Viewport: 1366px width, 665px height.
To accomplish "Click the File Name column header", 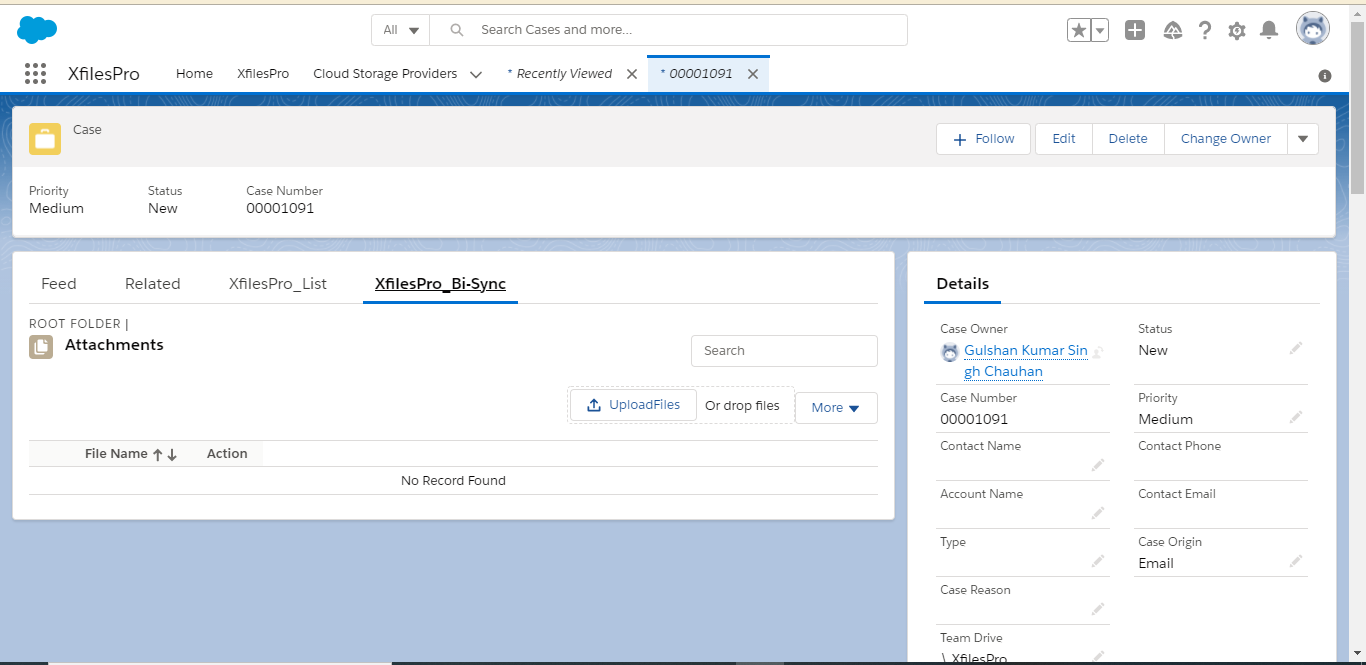I will pyautogui.click(x=116, y=454).
